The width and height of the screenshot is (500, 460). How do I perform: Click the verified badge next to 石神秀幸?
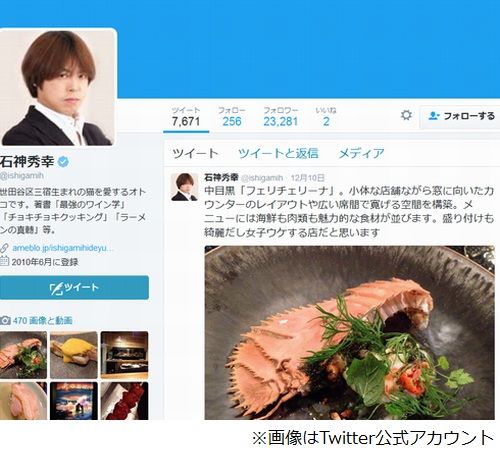point(63,162)
